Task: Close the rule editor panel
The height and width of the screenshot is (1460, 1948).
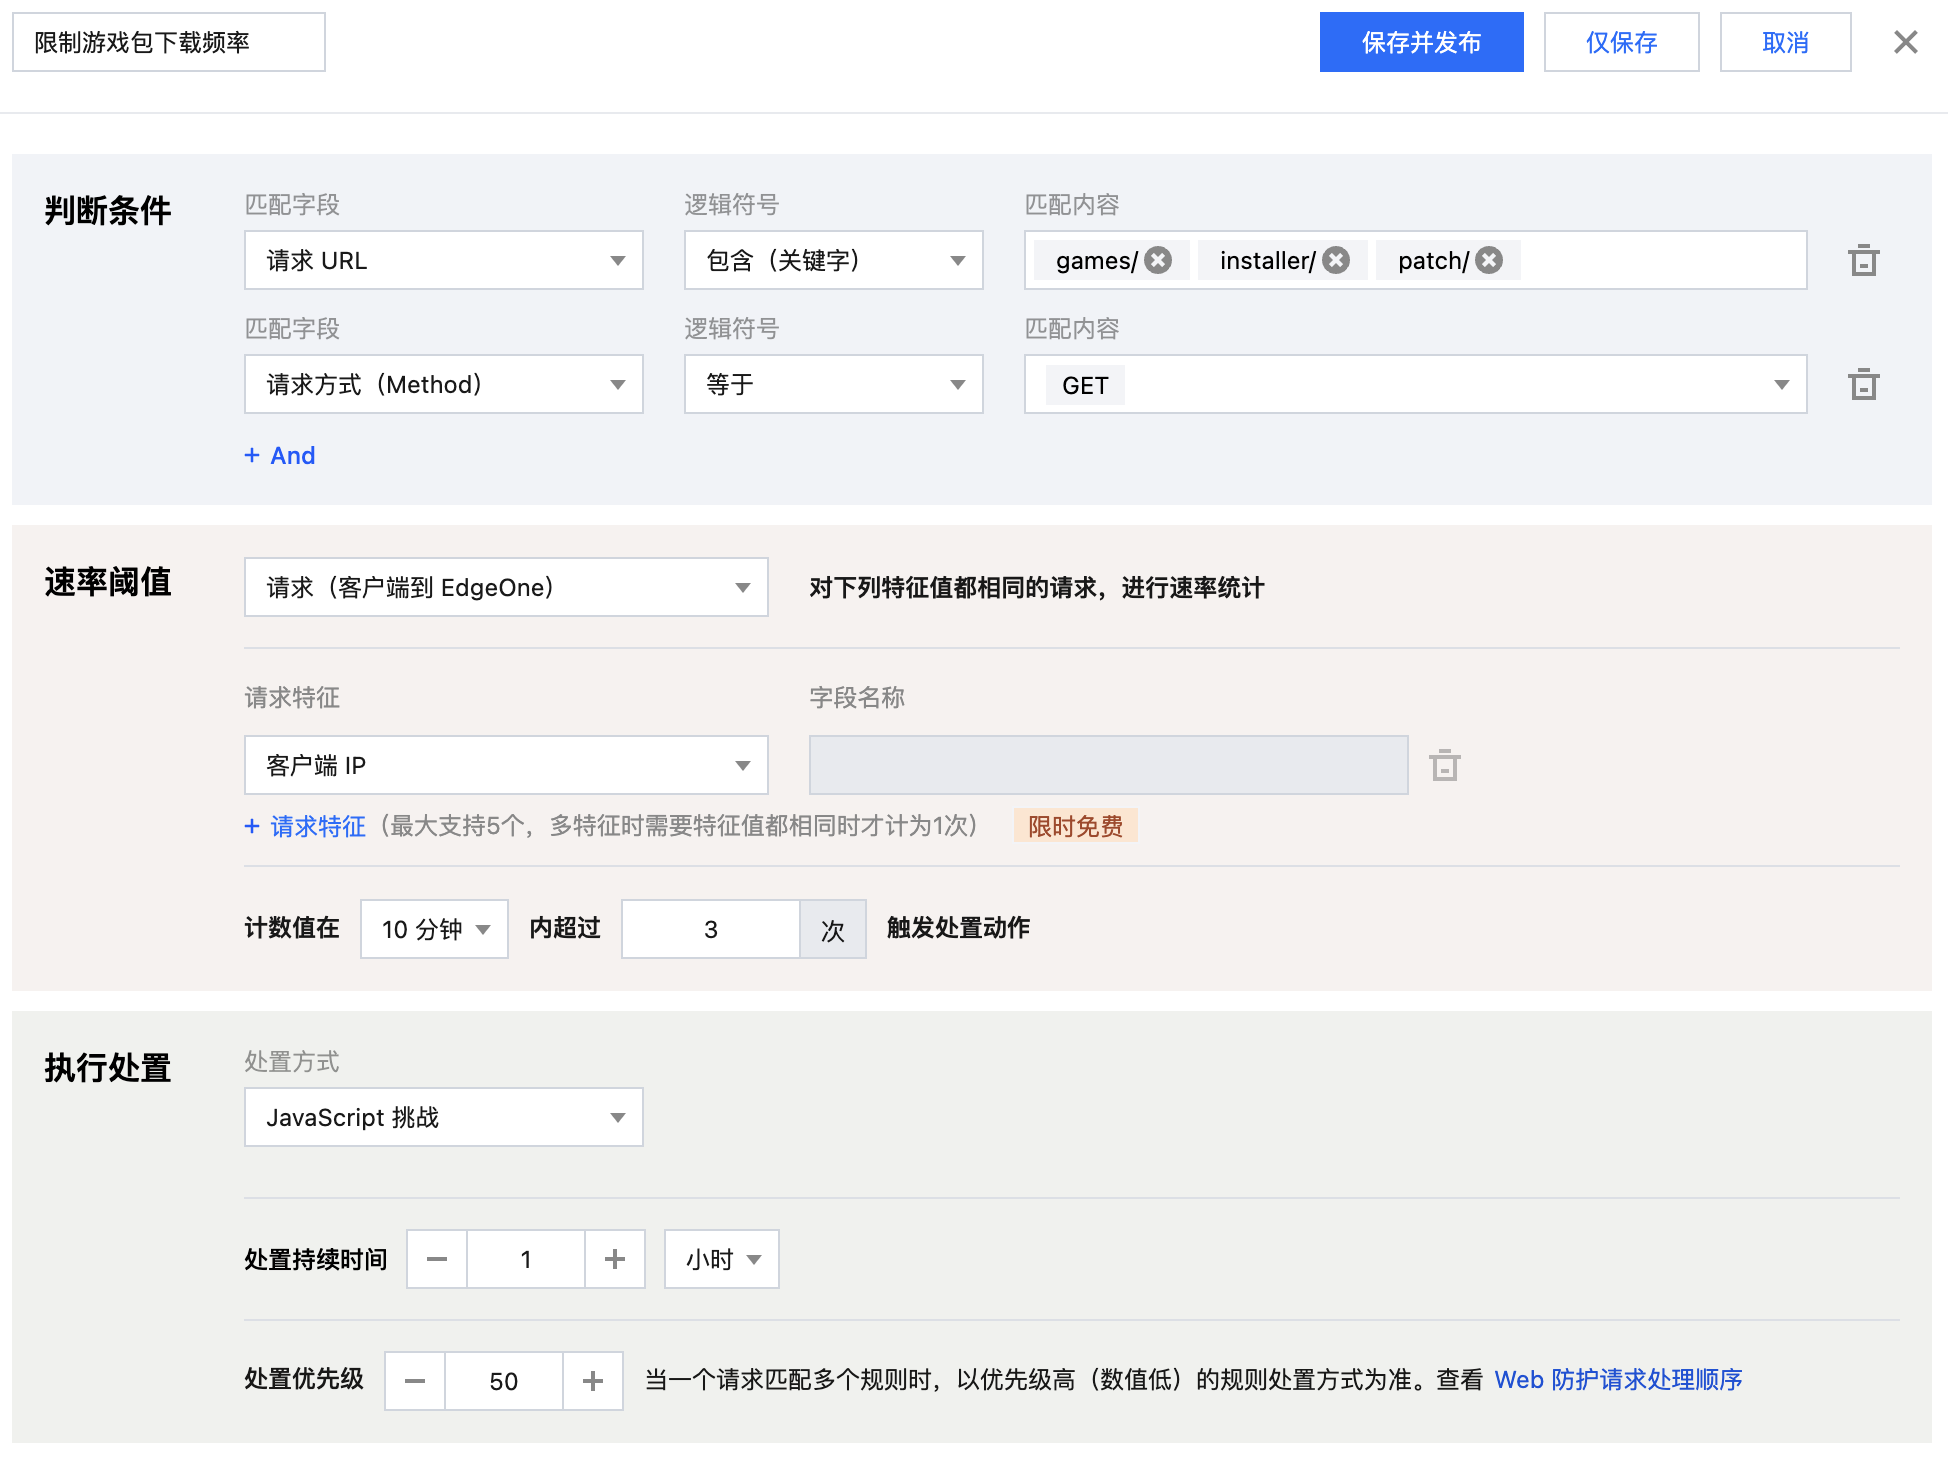Action: coord(1905,42)
